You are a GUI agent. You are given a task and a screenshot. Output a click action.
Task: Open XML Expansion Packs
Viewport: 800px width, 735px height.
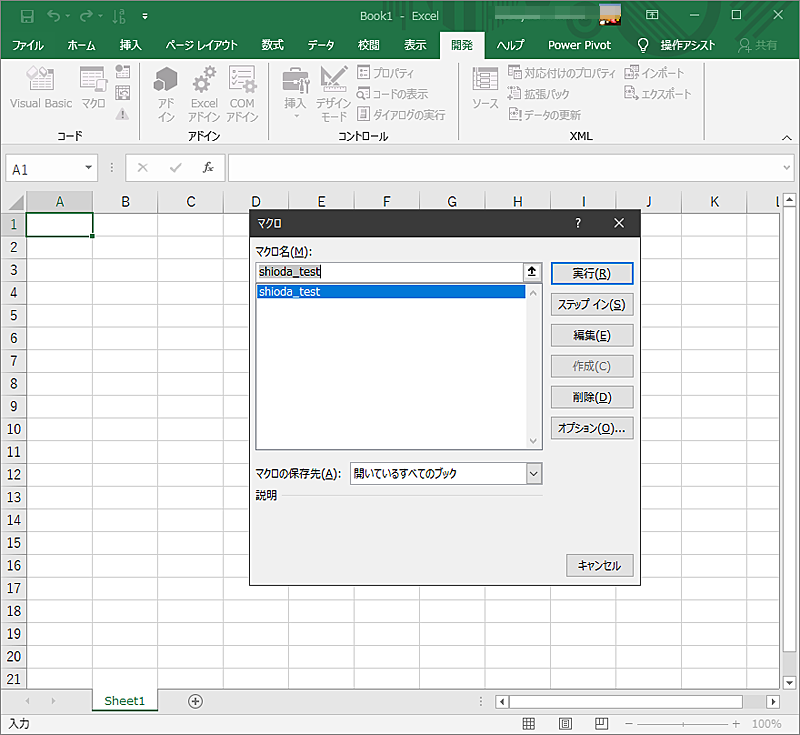(538, 94)
